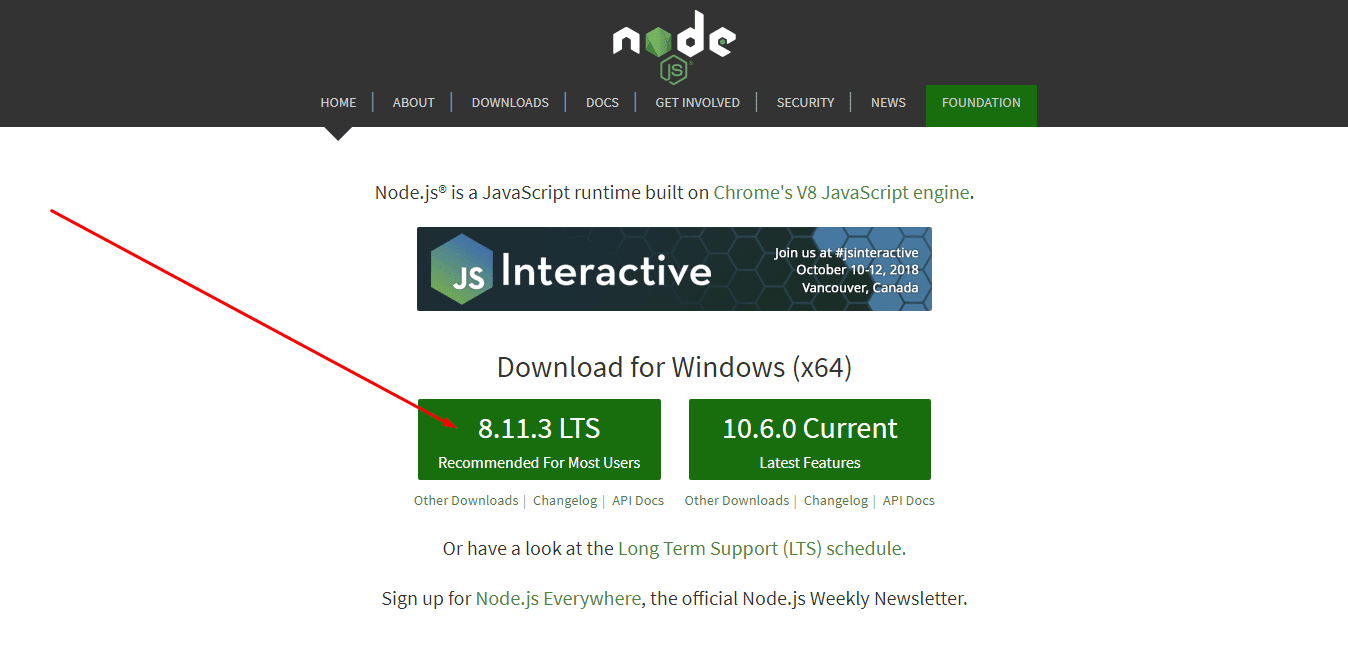Click the 'Download for Windows (x64)' heading
The width and height of the screenshot is (1348, 660).
tap(674, 367)
